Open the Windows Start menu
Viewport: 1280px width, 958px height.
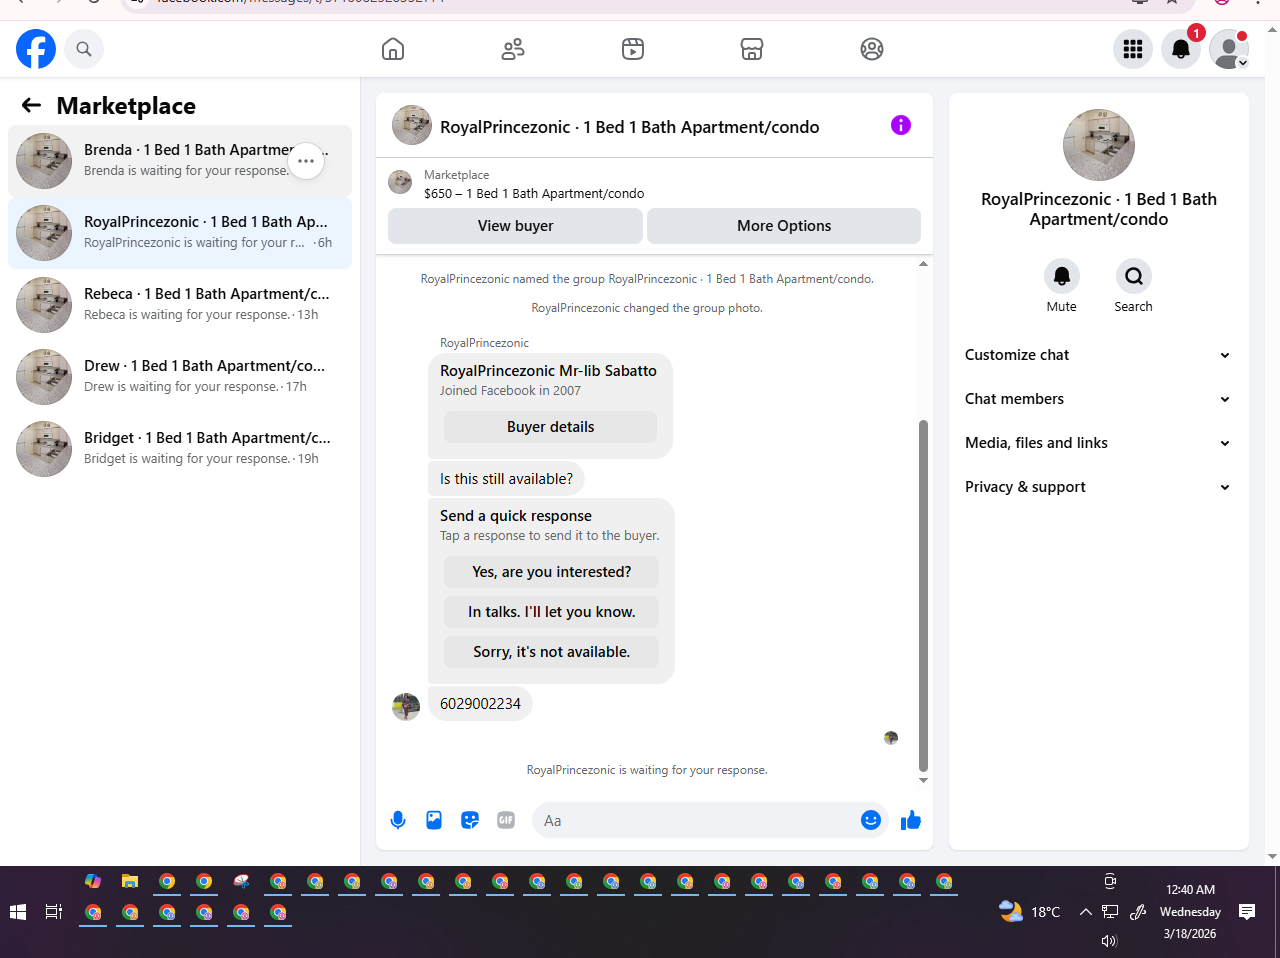17,912
